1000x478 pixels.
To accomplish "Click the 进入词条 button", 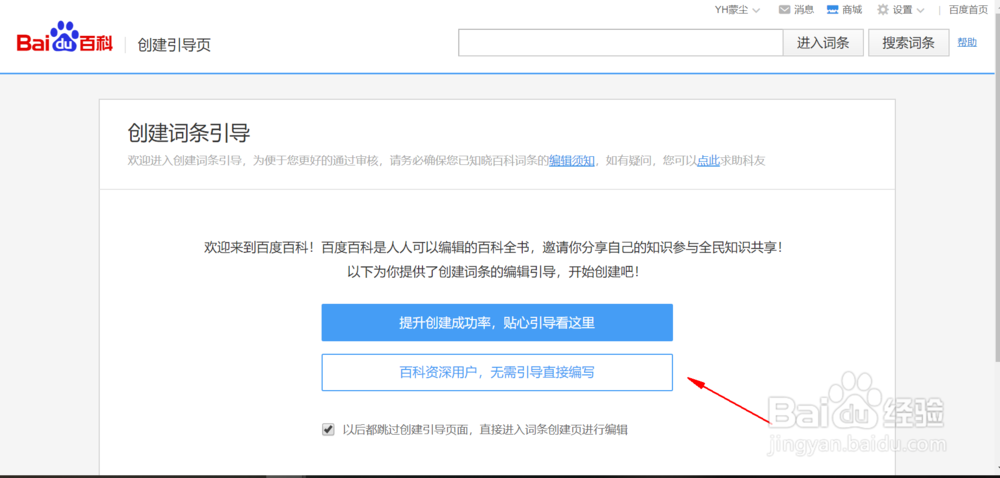I will pyautogui.click(x=823, y=43).
